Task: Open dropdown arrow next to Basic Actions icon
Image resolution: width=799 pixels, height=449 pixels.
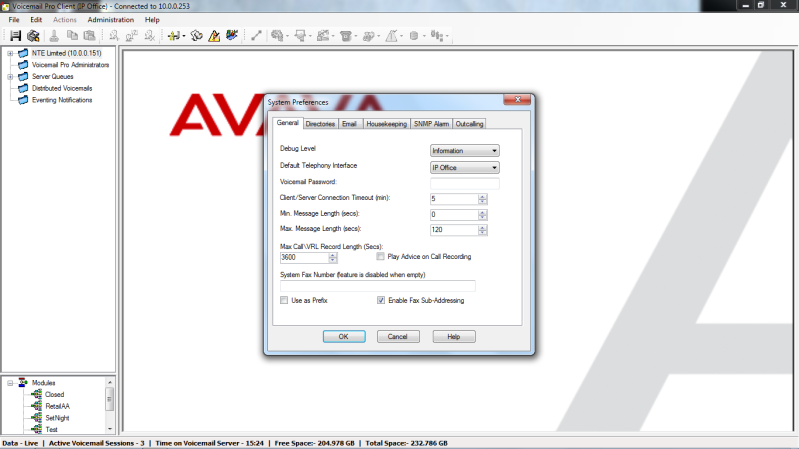Action: coord(287,36)
